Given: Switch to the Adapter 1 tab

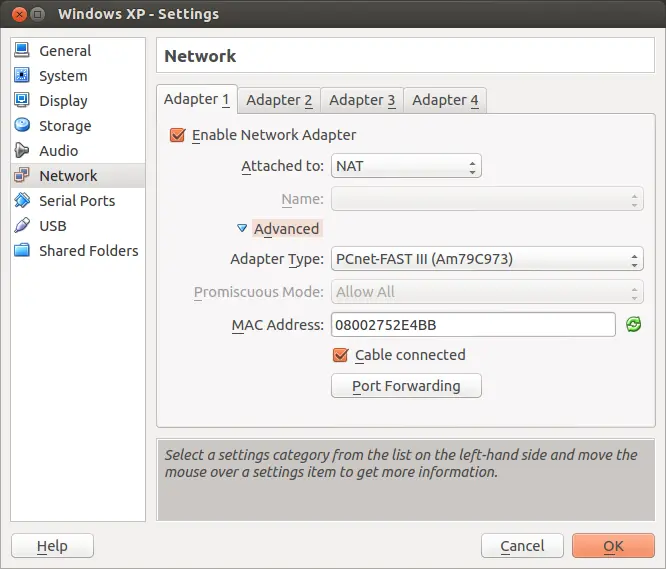Looking at the screenshot, I should [x=197, y=99].
